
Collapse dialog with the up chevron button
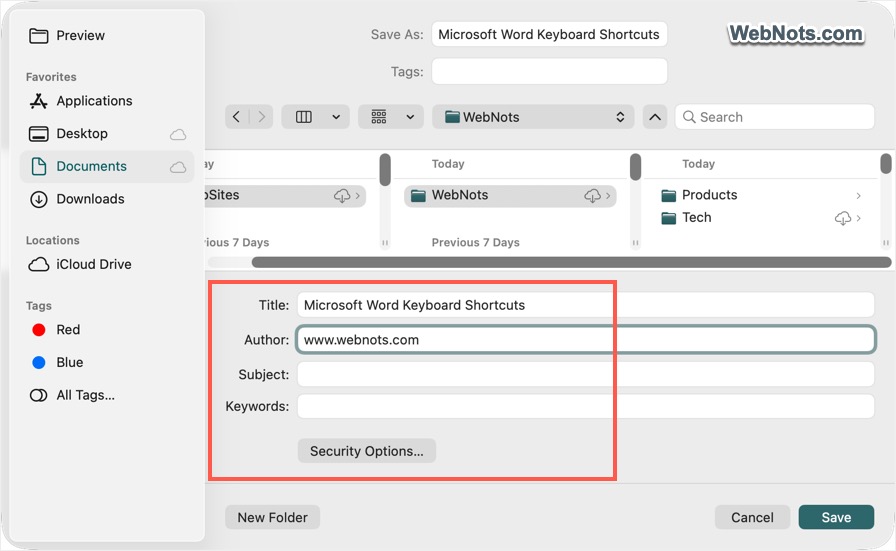655,117
